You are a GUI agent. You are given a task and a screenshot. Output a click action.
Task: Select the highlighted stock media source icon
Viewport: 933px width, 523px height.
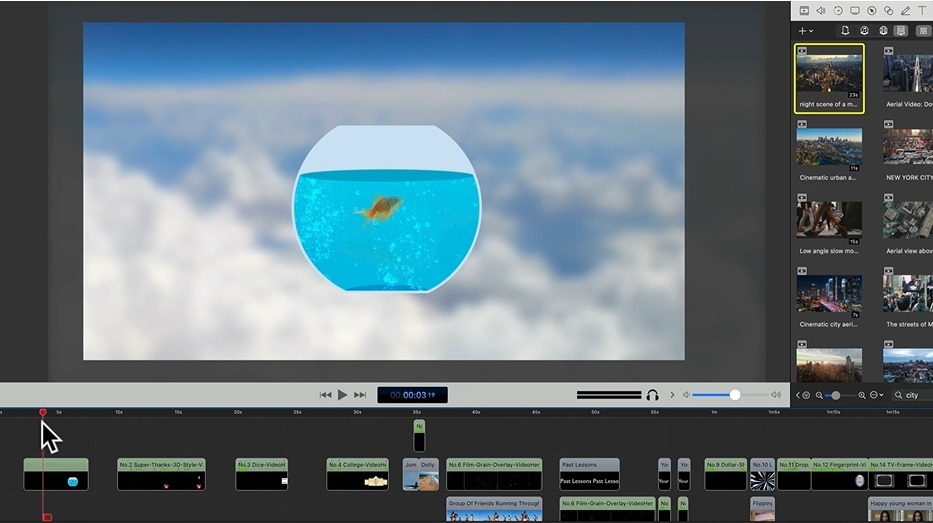[901, 31]
